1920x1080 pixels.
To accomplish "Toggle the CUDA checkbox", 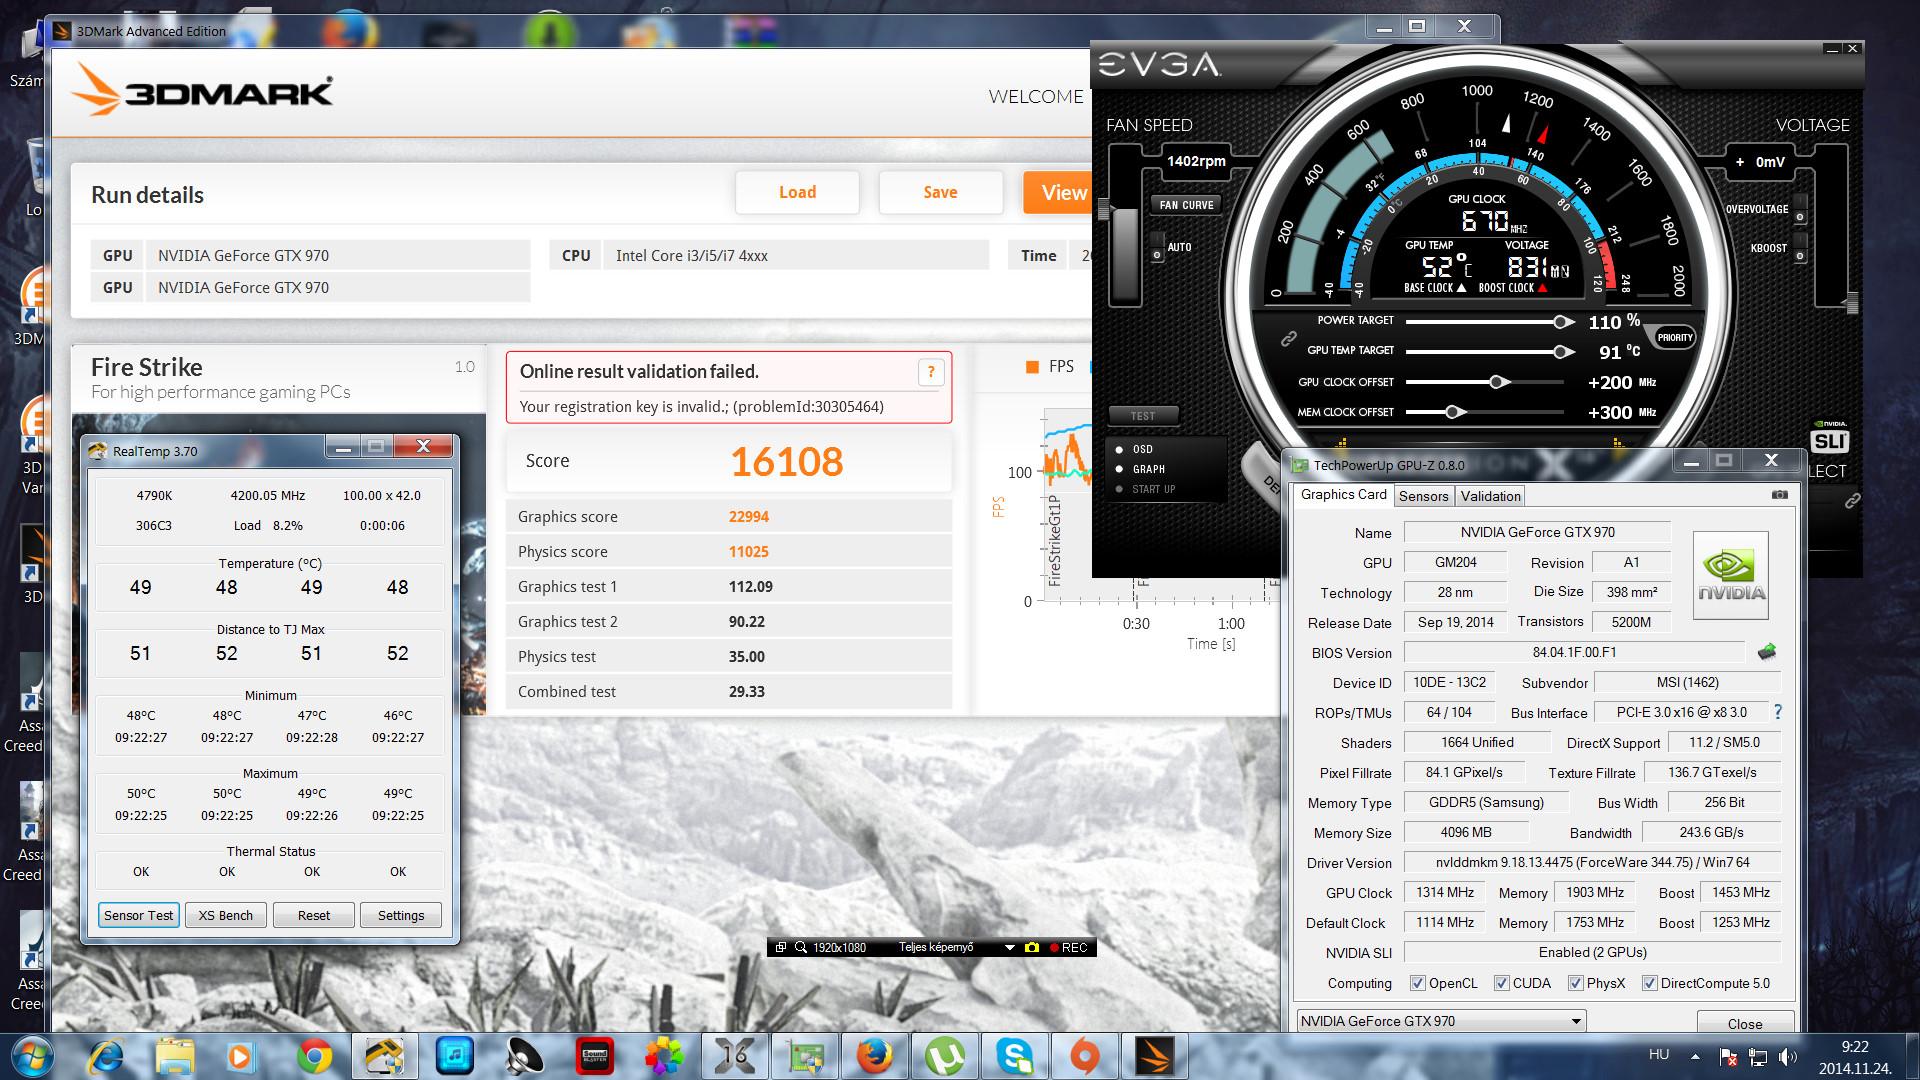I will 1501,983.
